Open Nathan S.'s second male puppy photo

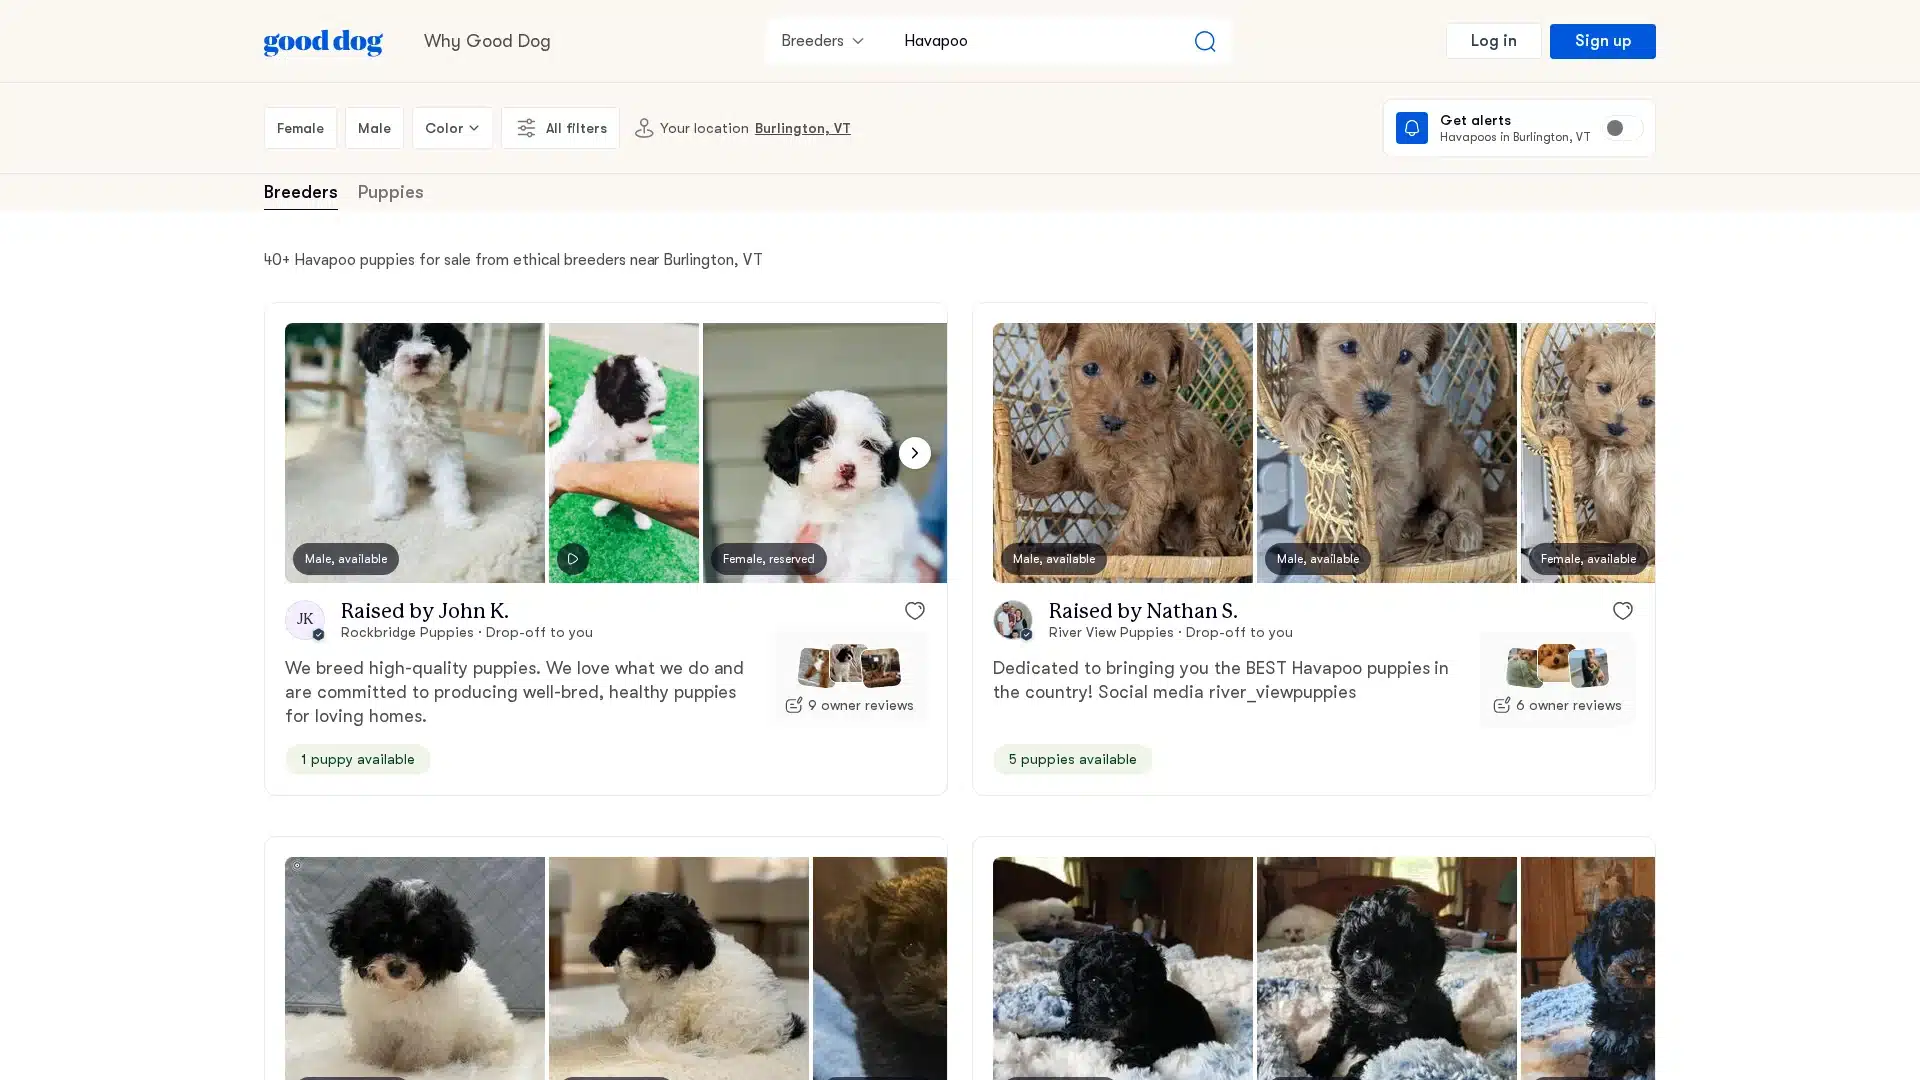1386,453
